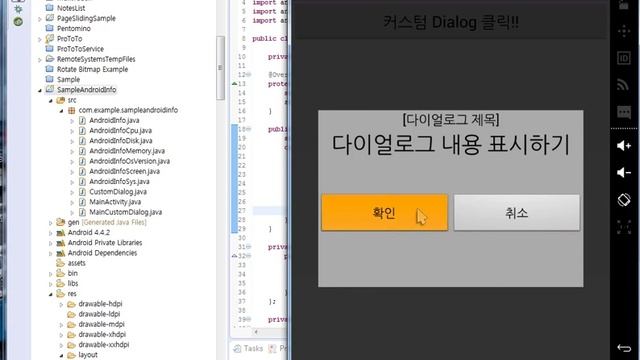Expand the PageSlidingSample project arrow
640x360 pixels.
40,19
